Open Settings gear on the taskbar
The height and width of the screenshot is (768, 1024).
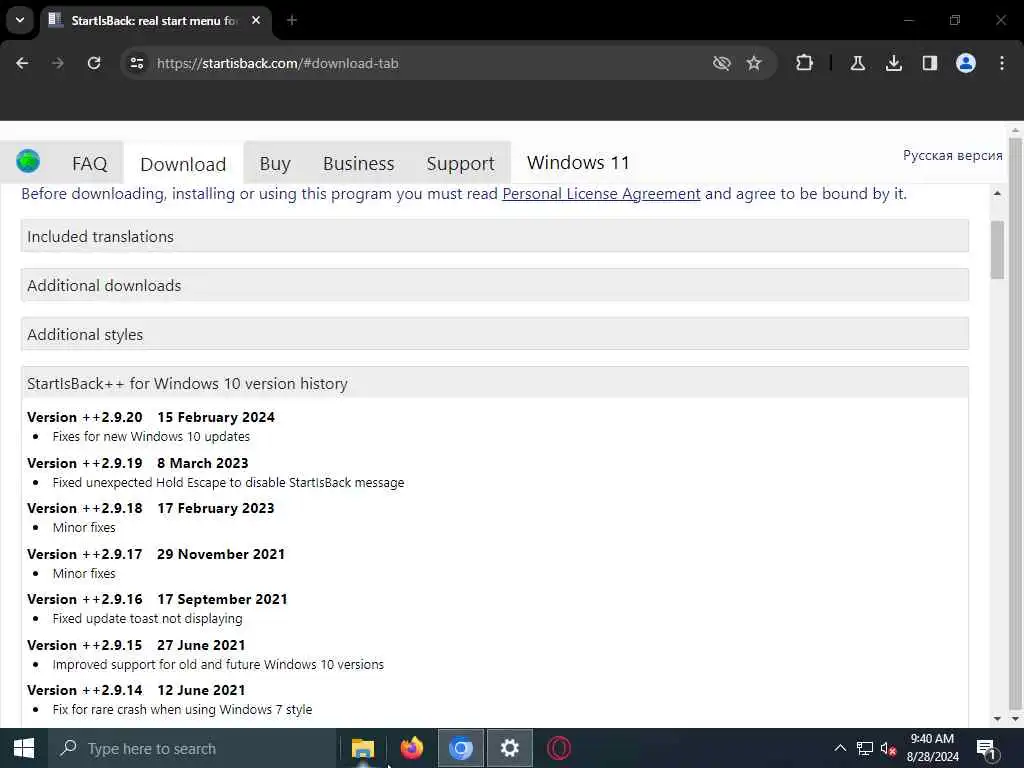509,748
